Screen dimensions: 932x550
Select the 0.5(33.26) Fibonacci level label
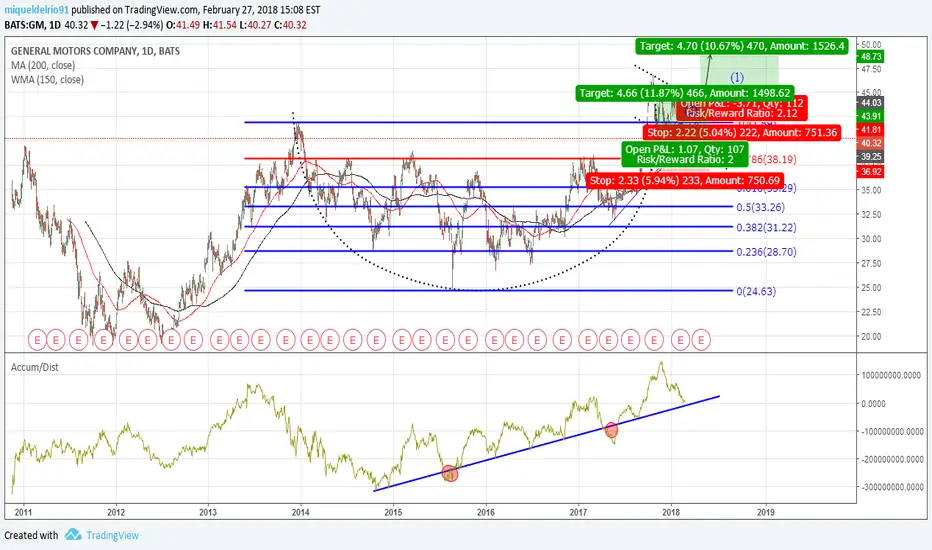pos(760,208)
